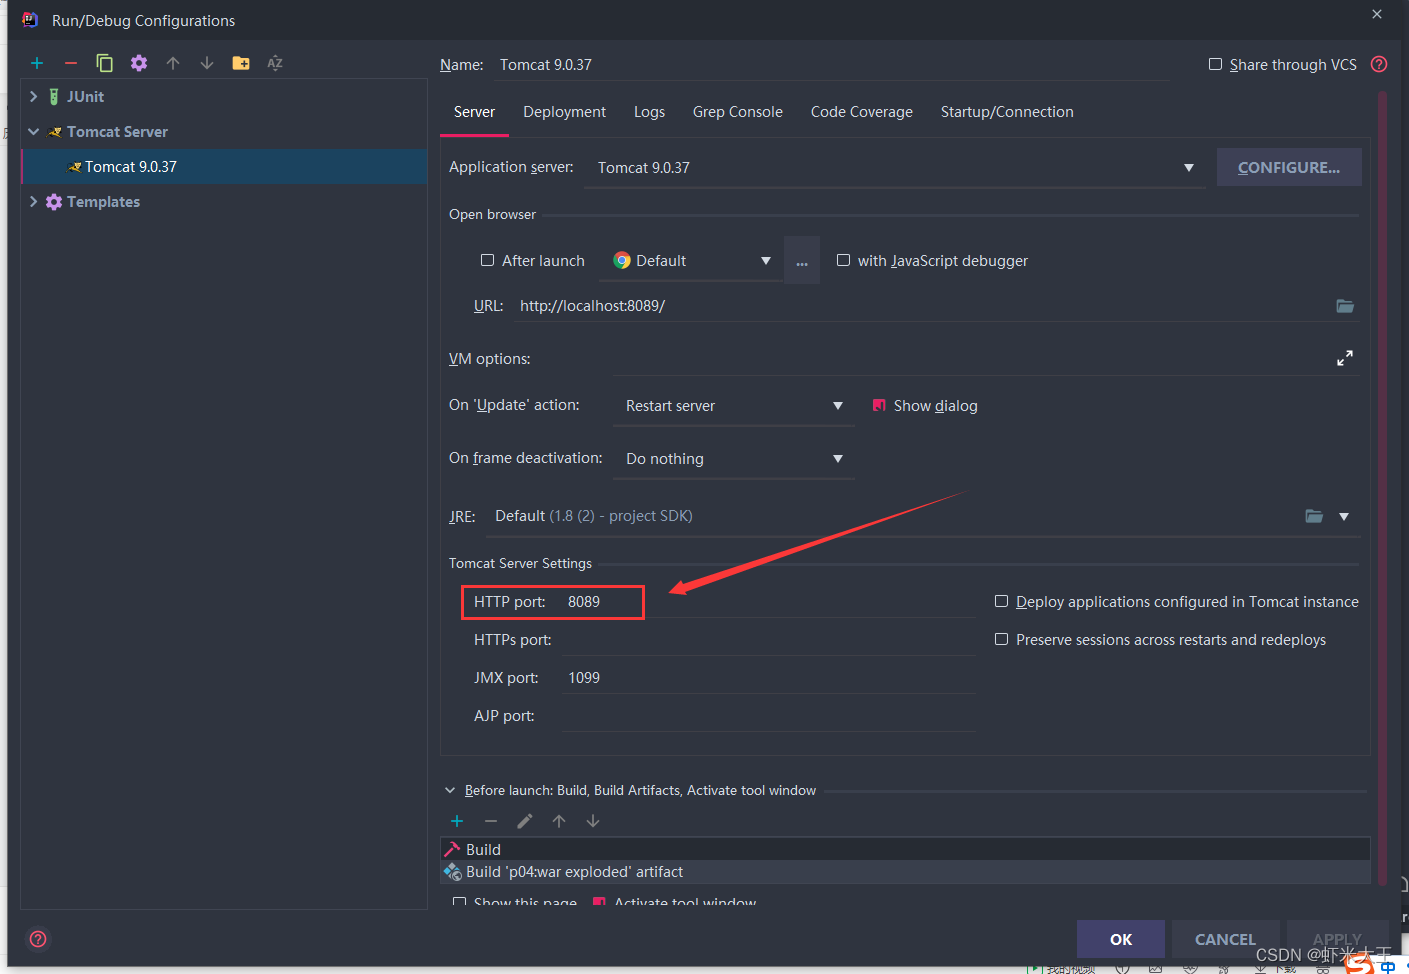Toggle Show dialog checkbox
Image resolution: width=1409 pixels, height=974 pixels.
click(x=879, y=405)
